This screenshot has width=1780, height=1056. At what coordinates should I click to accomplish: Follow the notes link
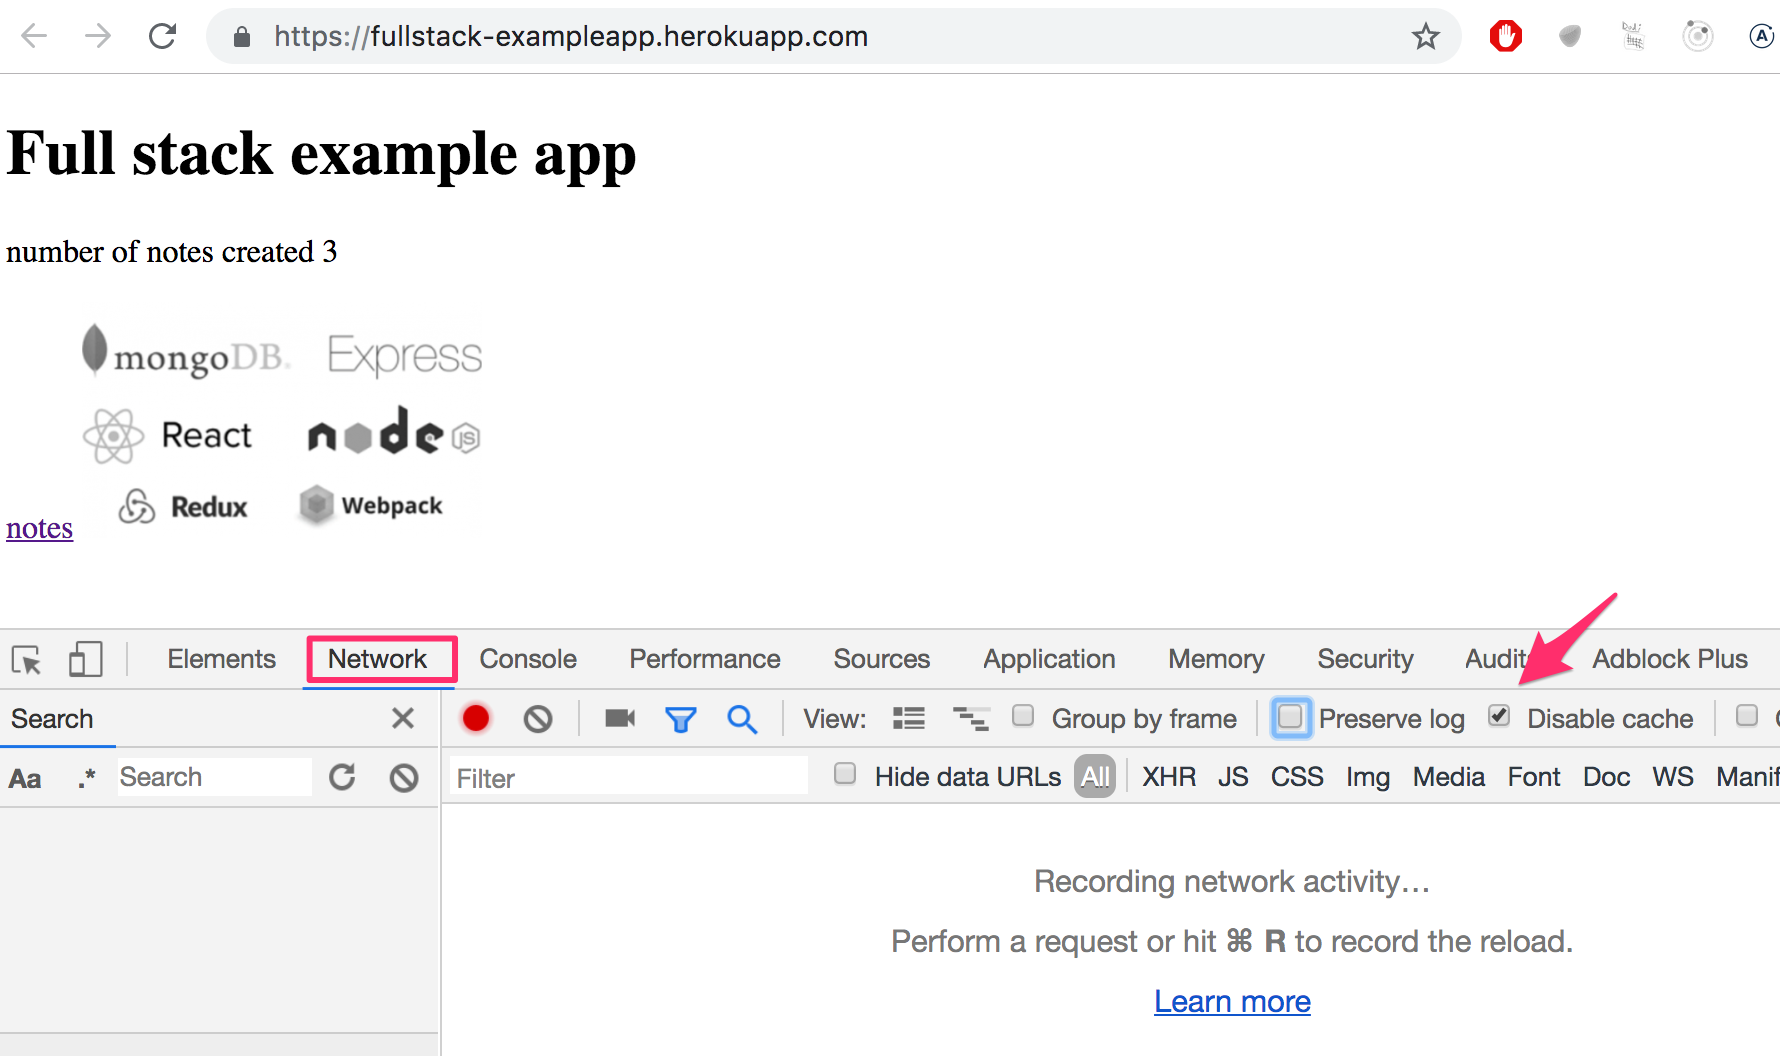[40, 528]
